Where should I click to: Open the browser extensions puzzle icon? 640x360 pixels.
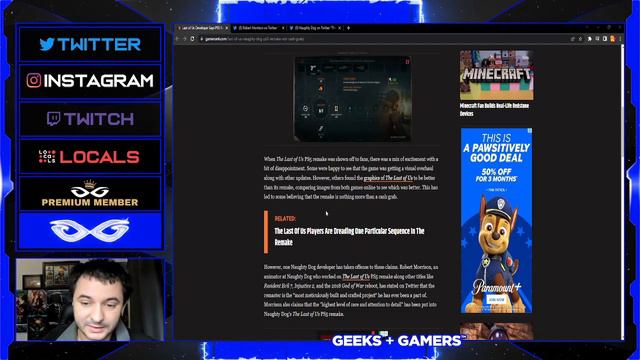589,39
